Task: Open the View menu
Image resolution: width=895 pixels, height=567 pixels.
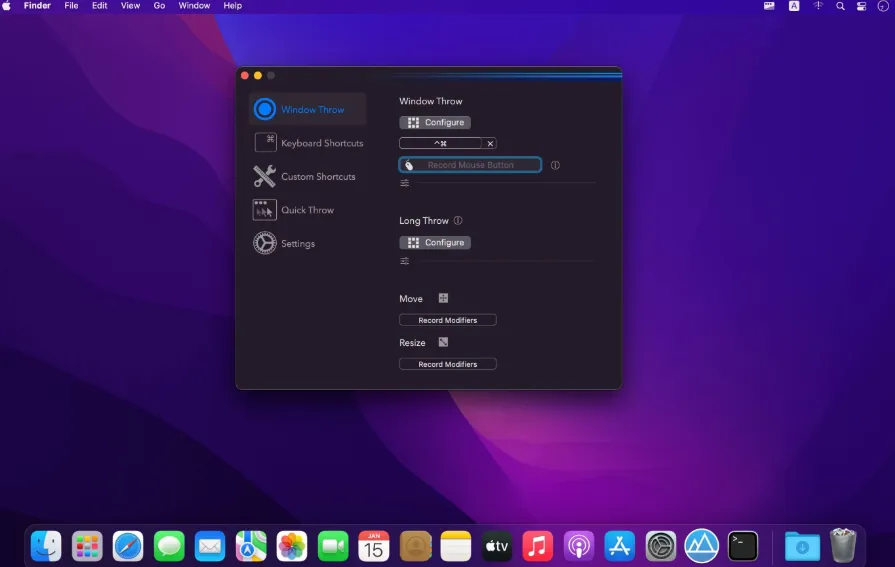Action: (x=130, y=6)
